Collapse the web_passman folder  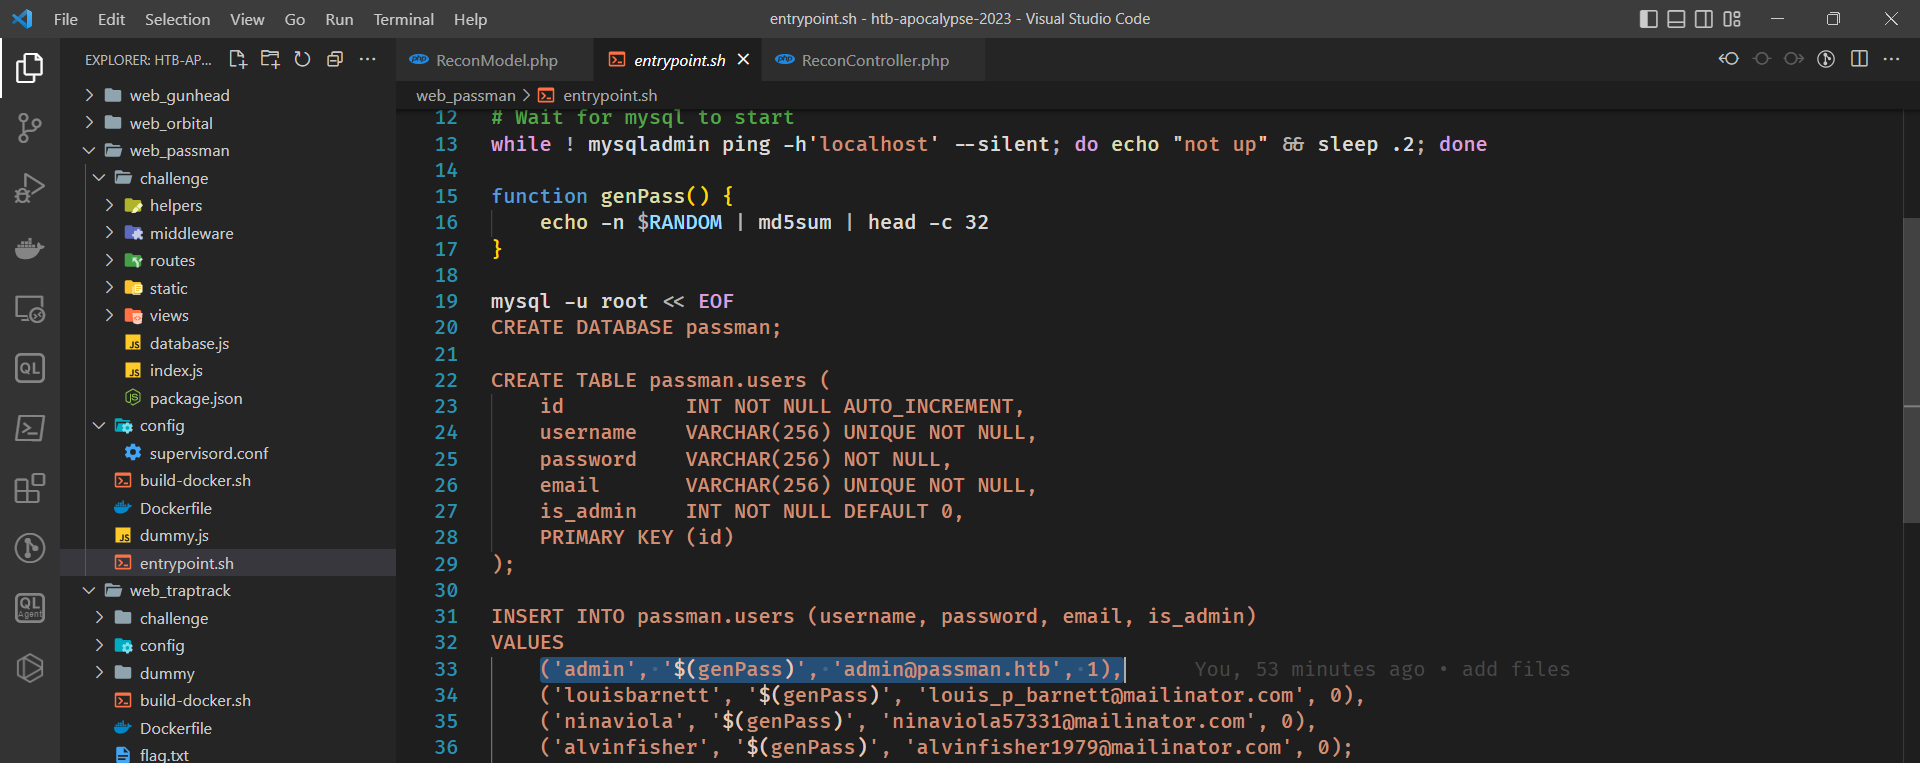click(x=179, y=150)
